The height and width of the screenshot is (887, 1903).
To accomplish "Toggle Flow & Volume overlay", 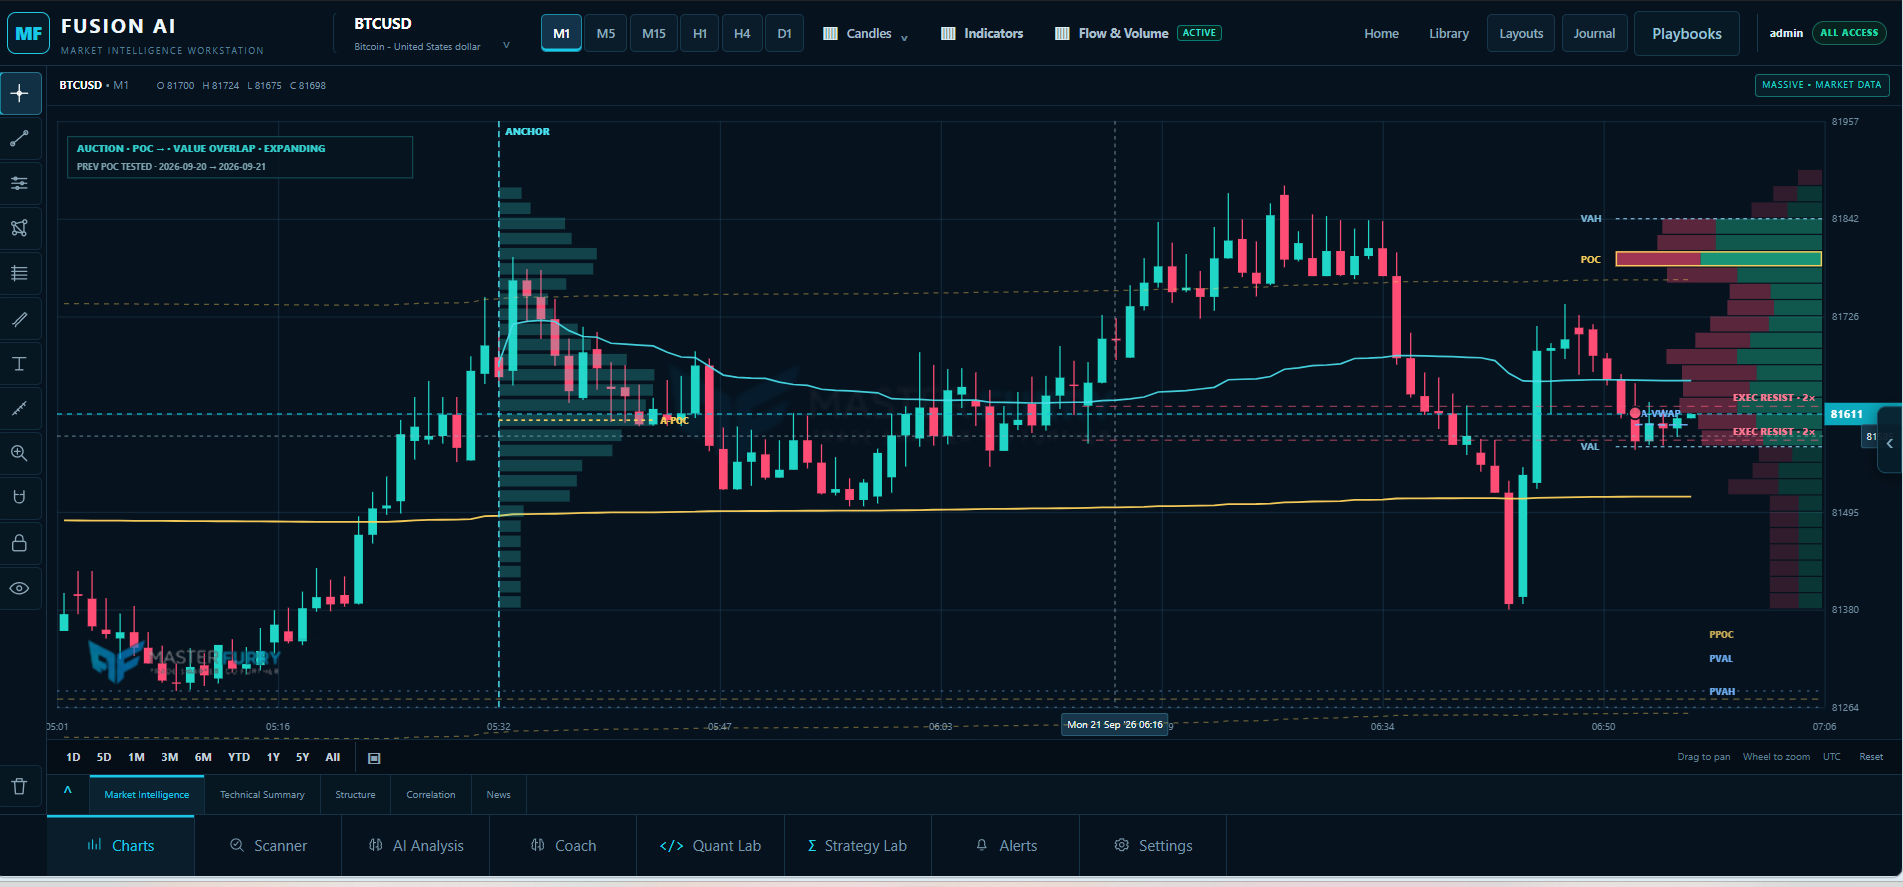I will pos(1138,34).
